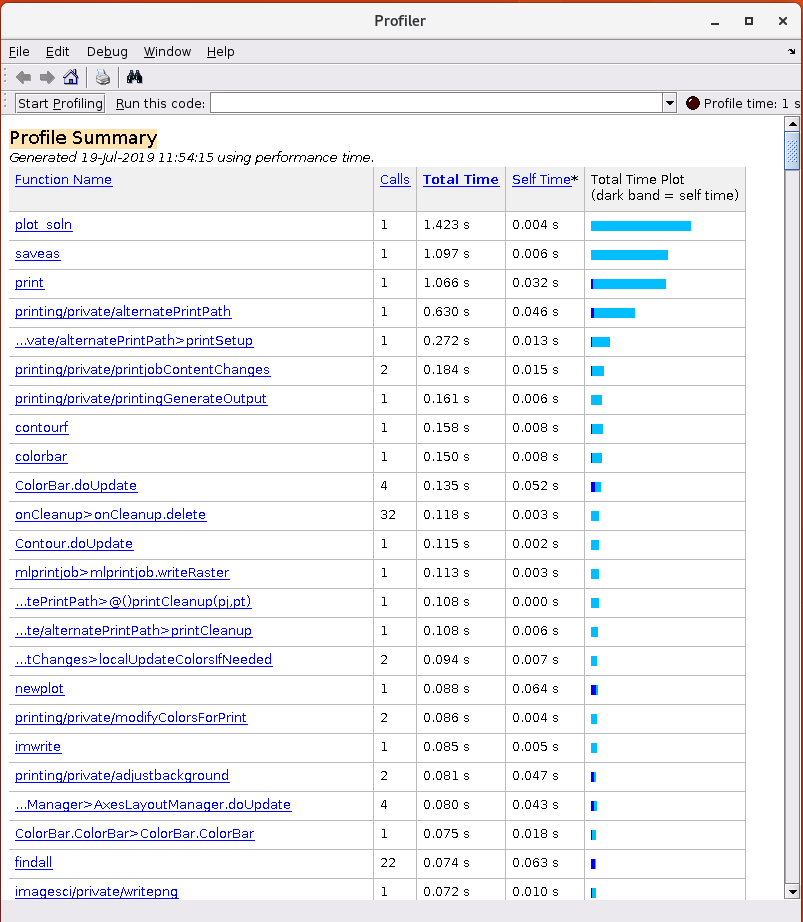Click the plot_soln total time bar
Image resolution: width=803 pixels, height=922 pixels.
pyautogui.click(x=641, y=226)
